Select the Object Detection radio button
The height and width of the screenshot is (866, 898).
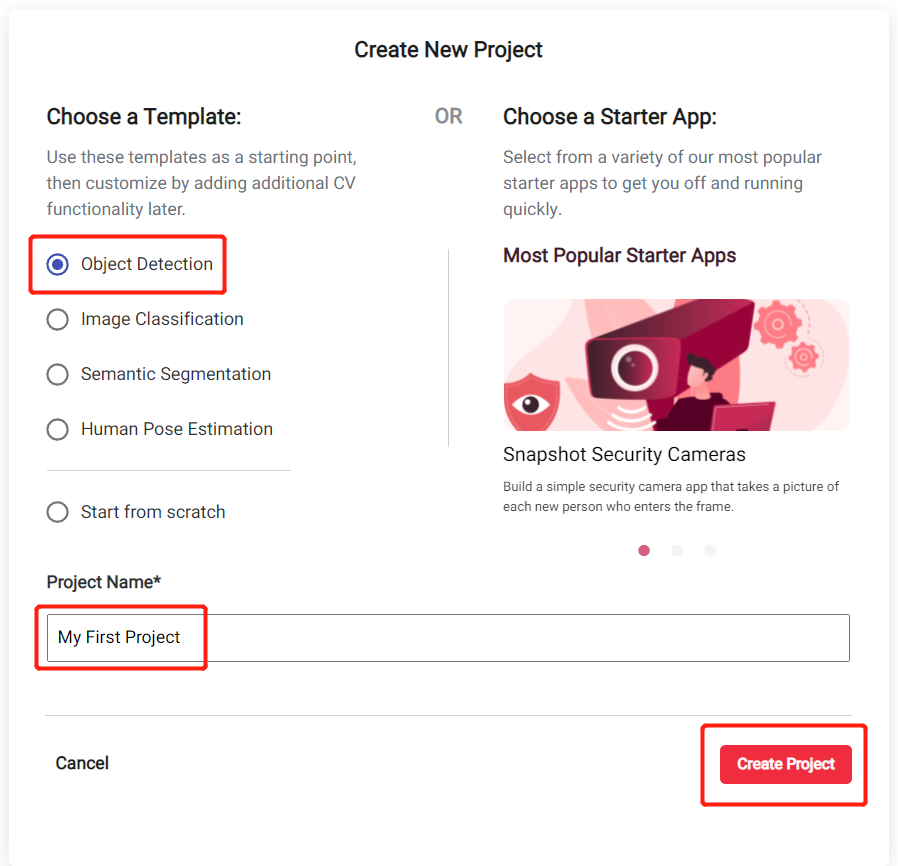[x=57, y=264]
